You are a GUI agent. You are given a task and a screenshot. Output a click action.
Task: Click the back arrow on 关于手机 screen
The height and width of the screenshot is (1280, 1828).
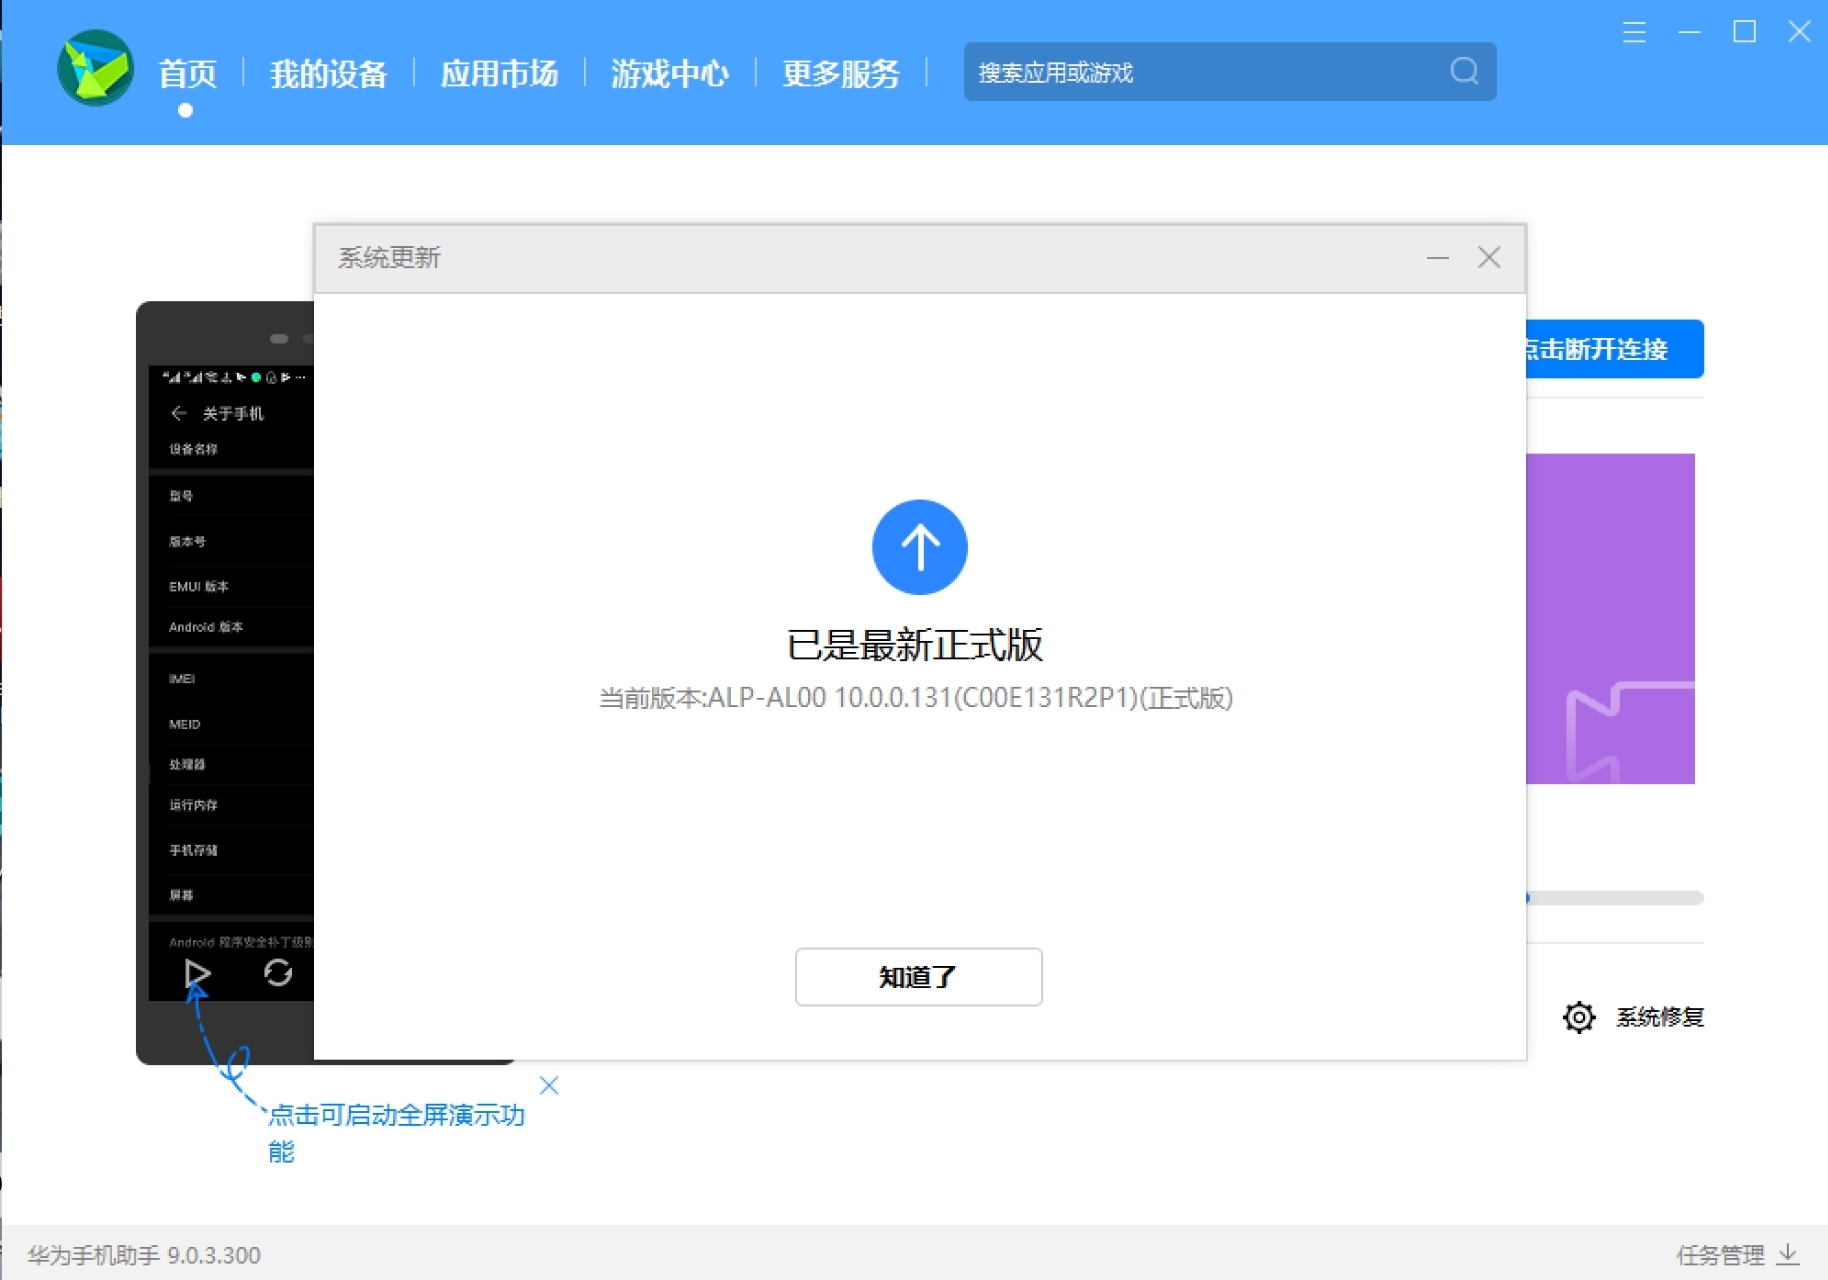pos(180,412)
